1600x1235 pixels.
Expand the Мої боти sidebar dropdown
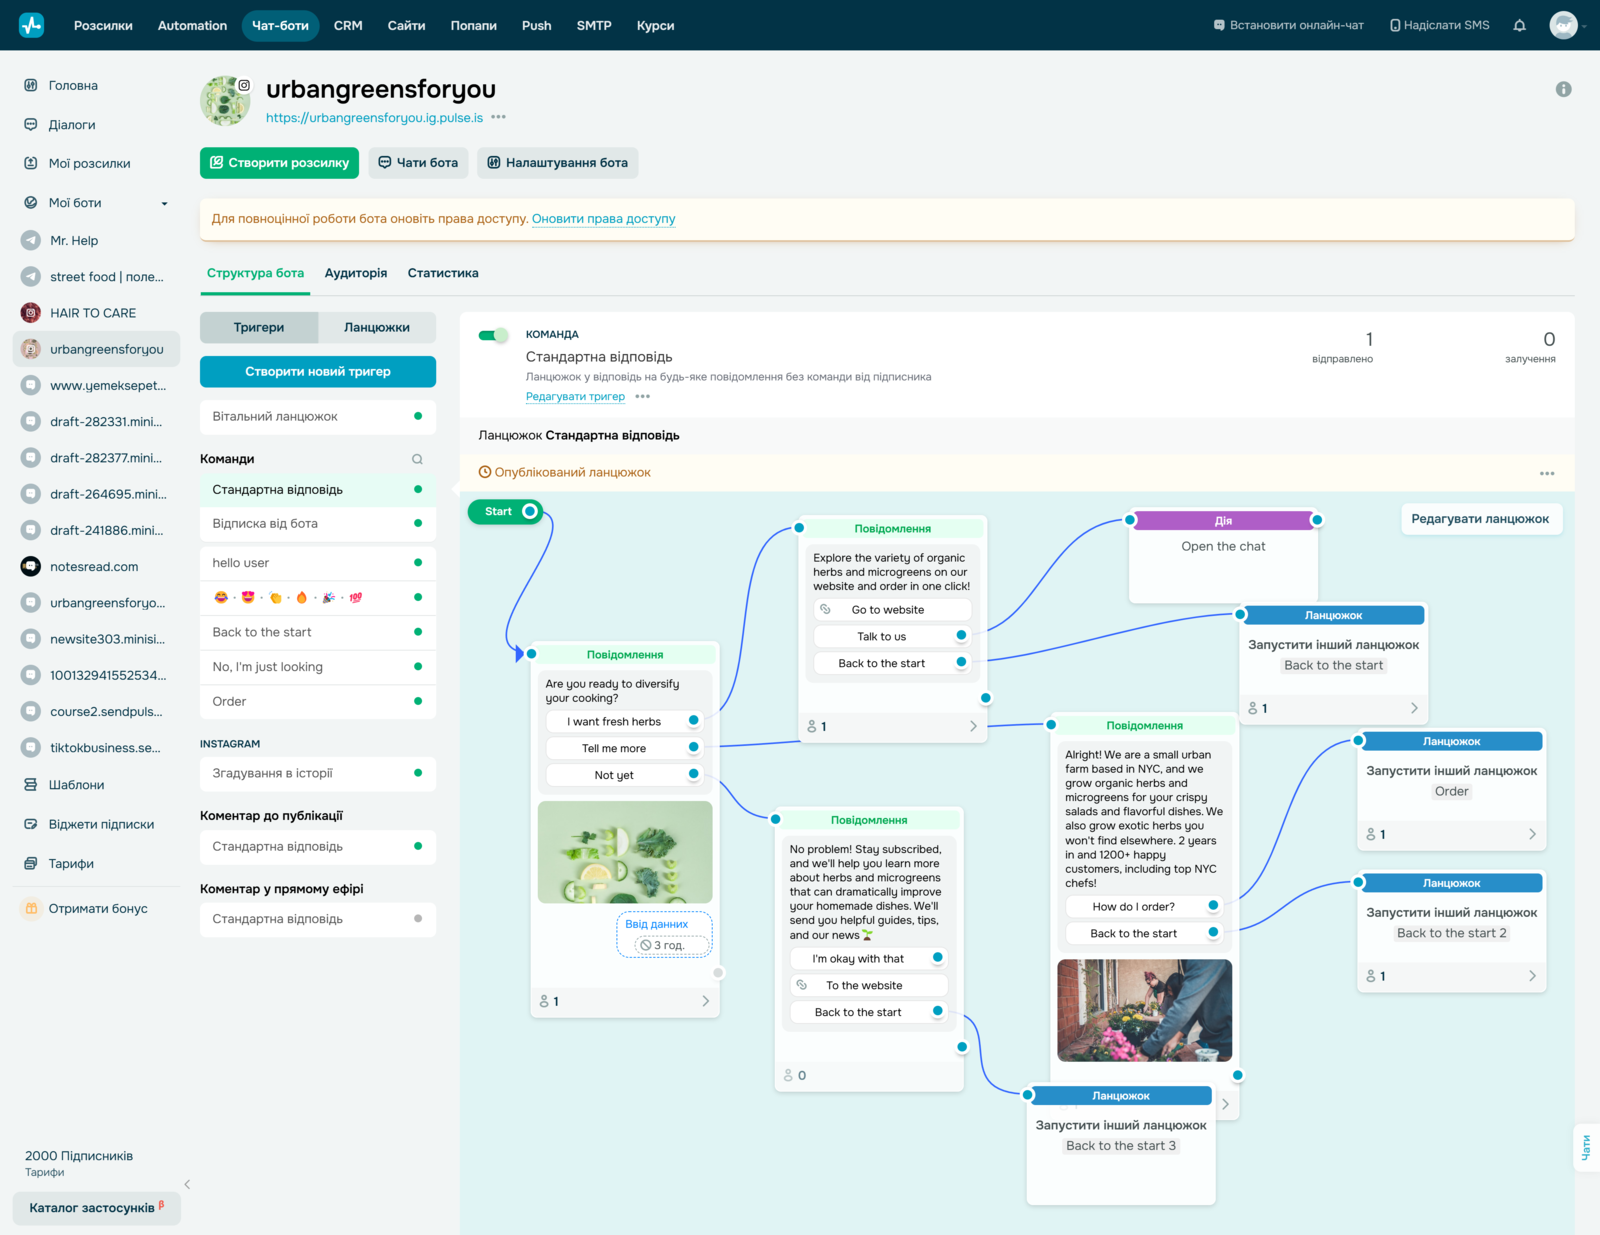coord(165,204)
